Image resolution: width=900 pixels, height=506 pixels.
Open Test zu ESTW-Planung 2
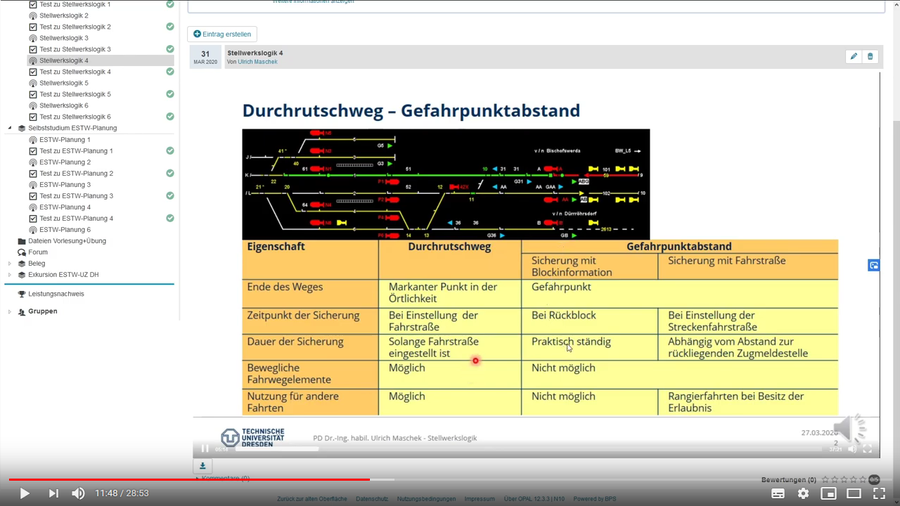[76, 173]
